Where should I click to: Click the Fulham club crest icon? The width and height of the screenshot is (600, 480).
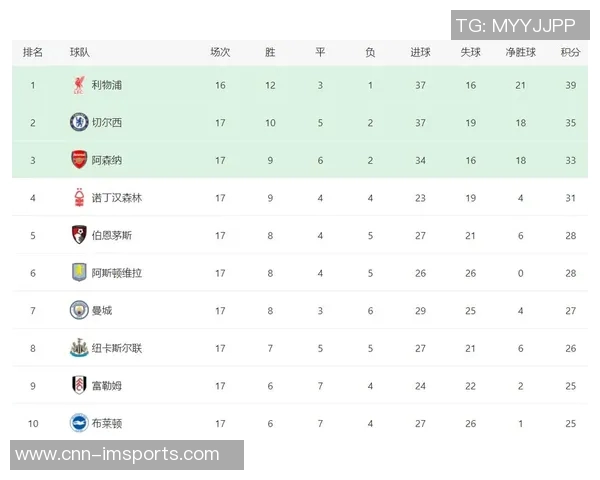[79, 385]
